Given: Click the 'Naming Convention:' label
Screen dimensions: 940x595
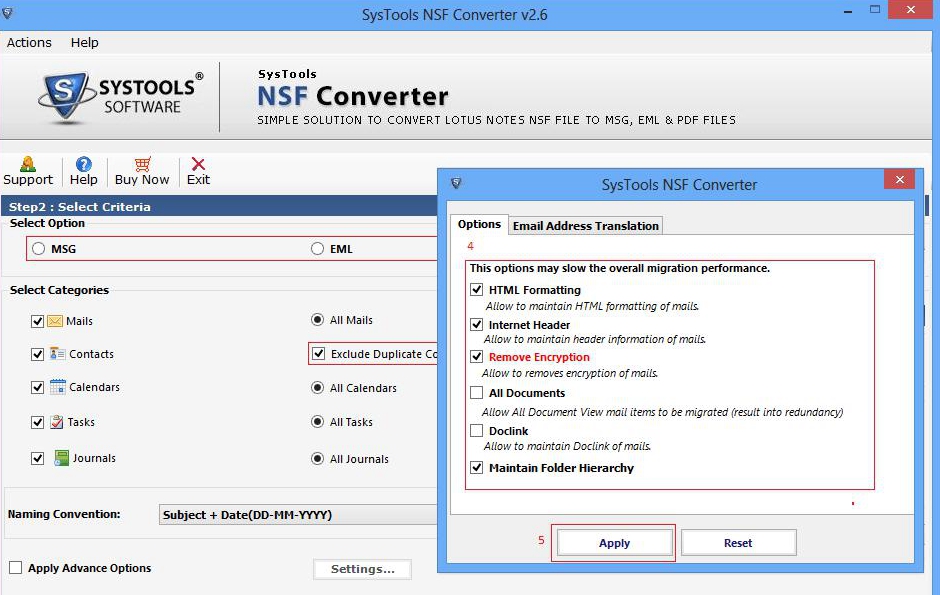Looking at the screenshot, I should (x=64, y=514).
